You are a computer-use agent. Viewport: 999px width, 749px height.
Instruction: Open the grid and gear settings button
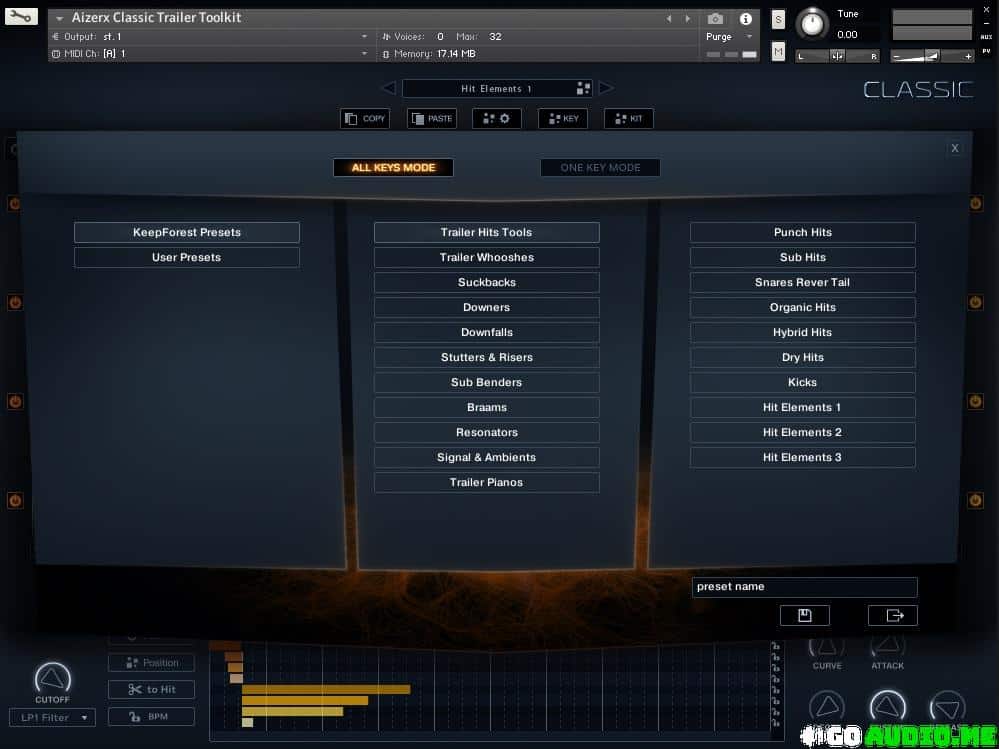pyautogui.click(x=496, y=118)
